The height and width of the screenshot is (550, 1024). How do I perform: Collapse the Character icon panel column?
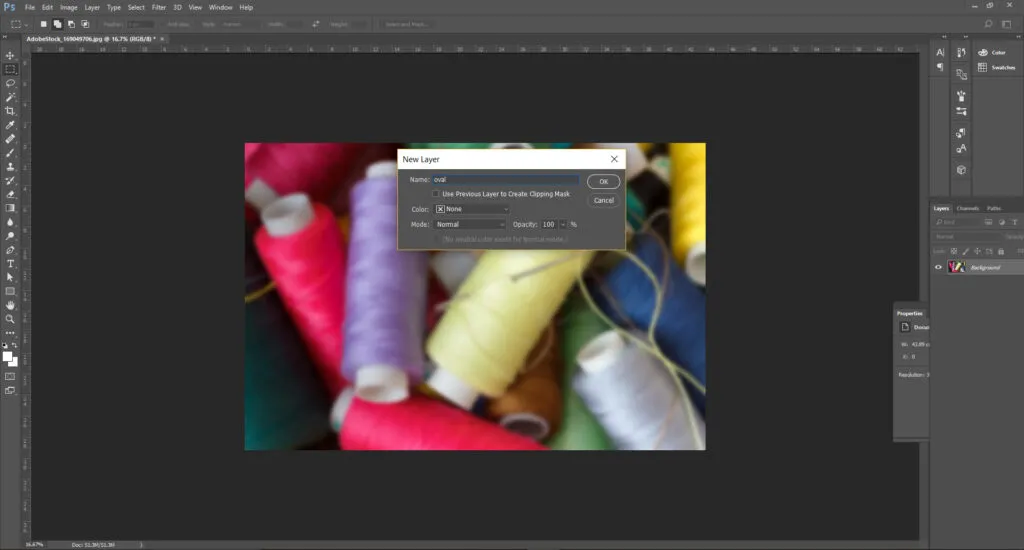(x=944, y=37)
